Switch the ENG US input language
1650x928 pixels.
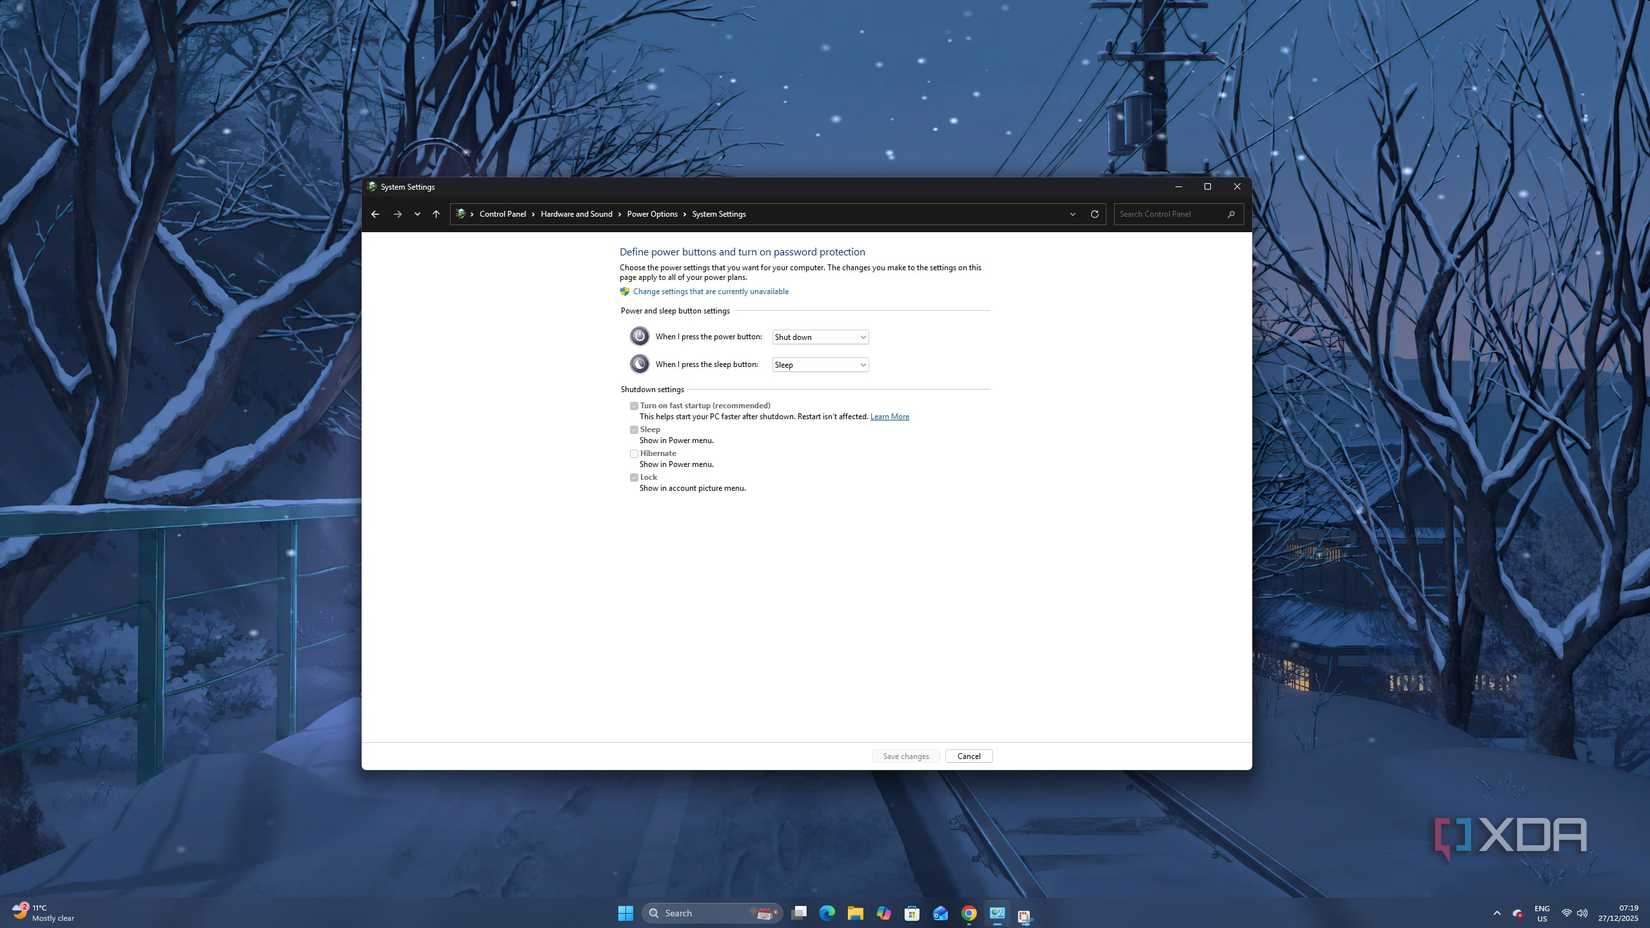click(1542, 913)
